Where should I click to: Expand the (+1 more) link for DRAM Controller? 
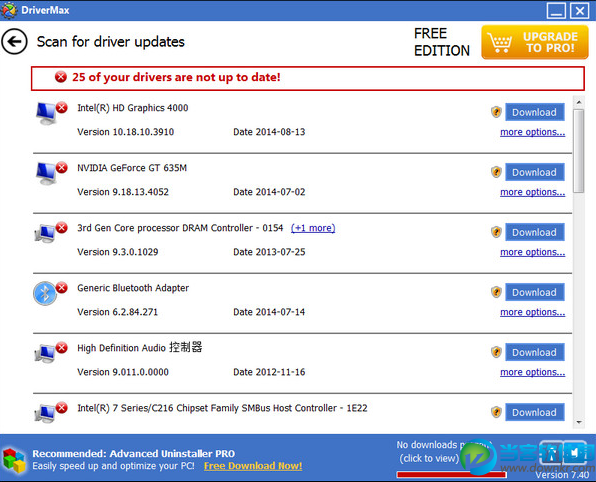313,228
